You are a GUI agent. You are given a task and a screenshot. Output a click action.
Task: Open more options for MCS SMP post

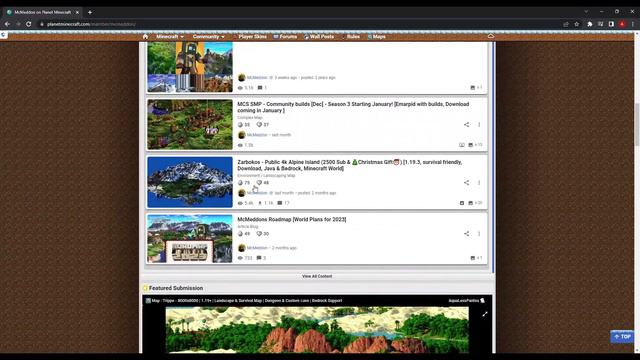[x=479, y=124]
